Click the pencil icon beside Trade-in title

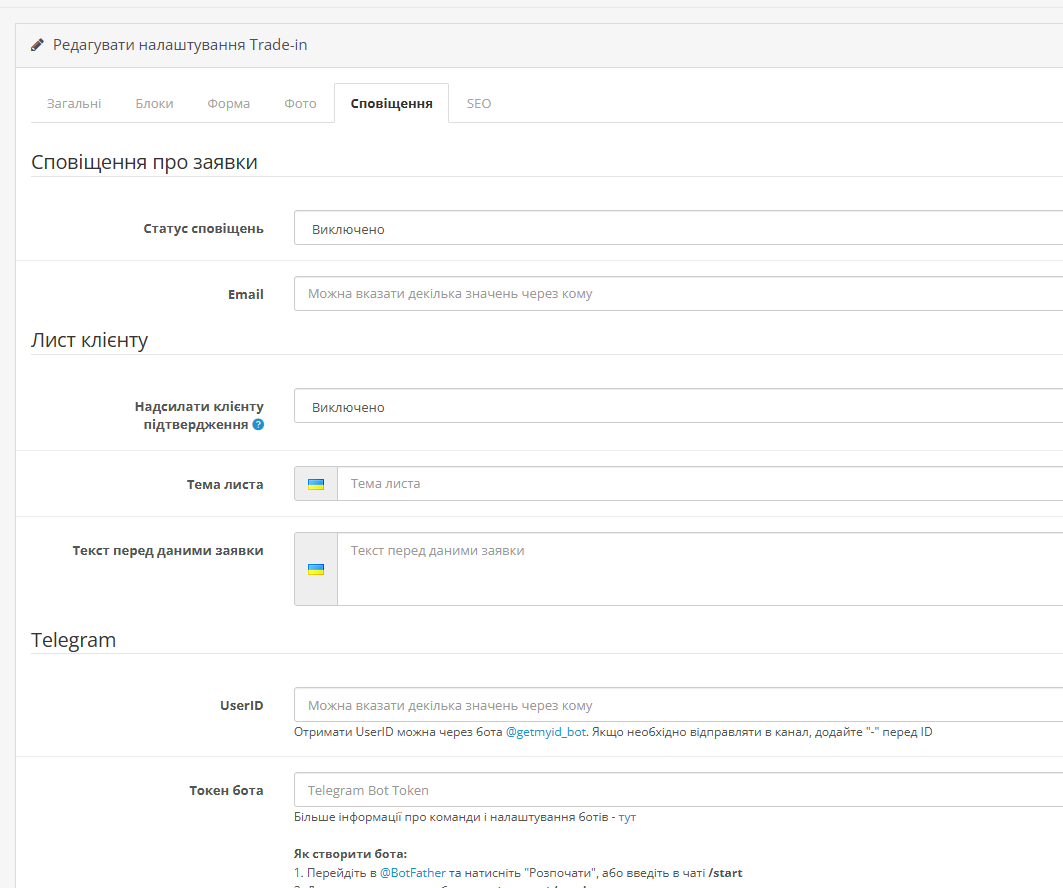coord(37,45)
